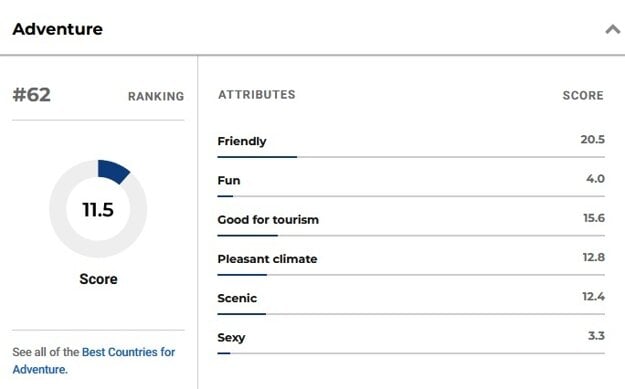Viewport: 625px width, 389px height.
Task: Click the Pleasant climate progress bar
Action: coord(411,275)
